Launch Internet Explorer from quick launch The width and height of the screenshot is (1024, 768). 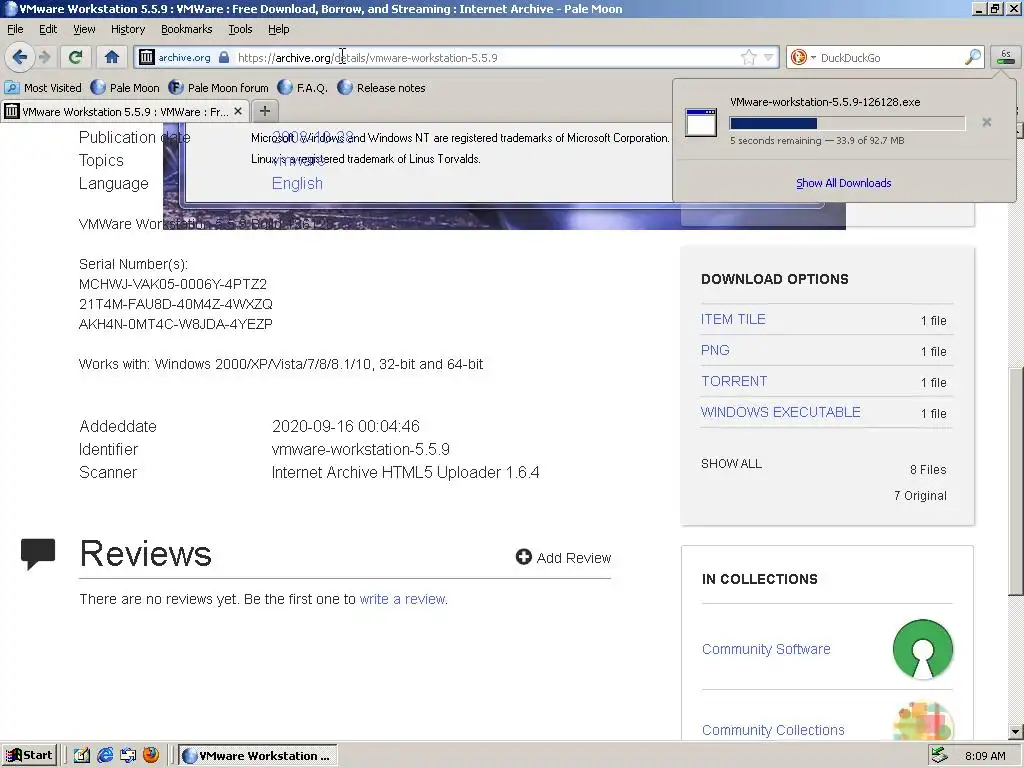104,756
